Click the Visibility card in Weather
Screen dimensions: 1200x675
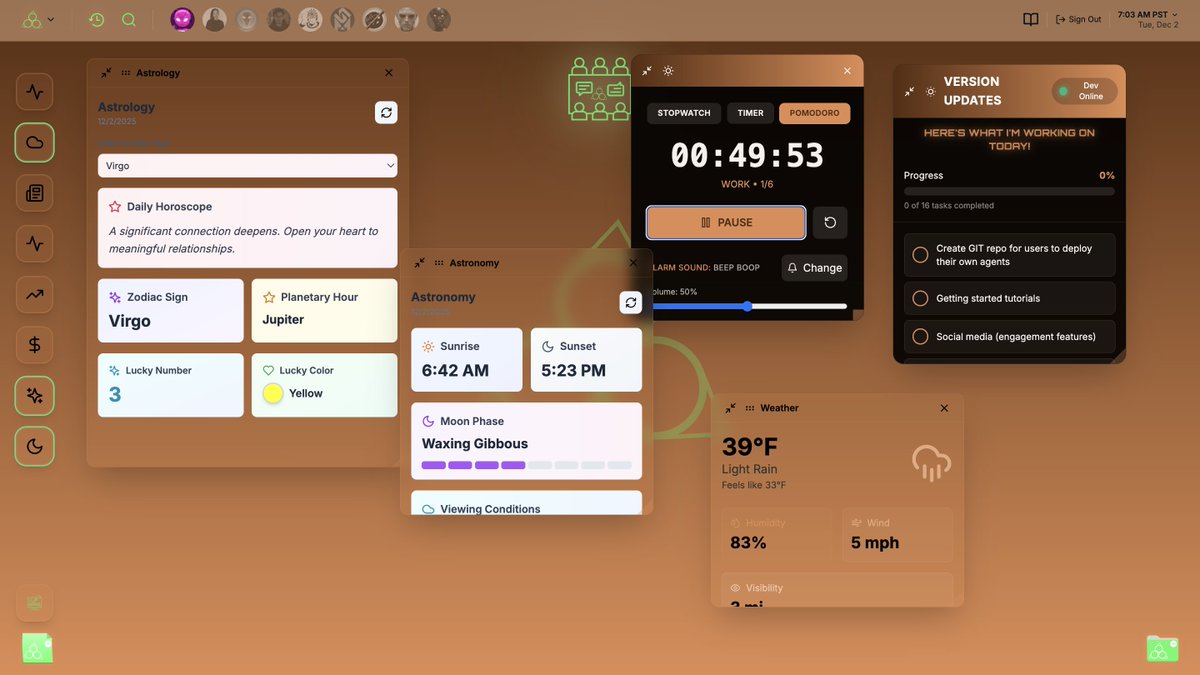point(837,589)
